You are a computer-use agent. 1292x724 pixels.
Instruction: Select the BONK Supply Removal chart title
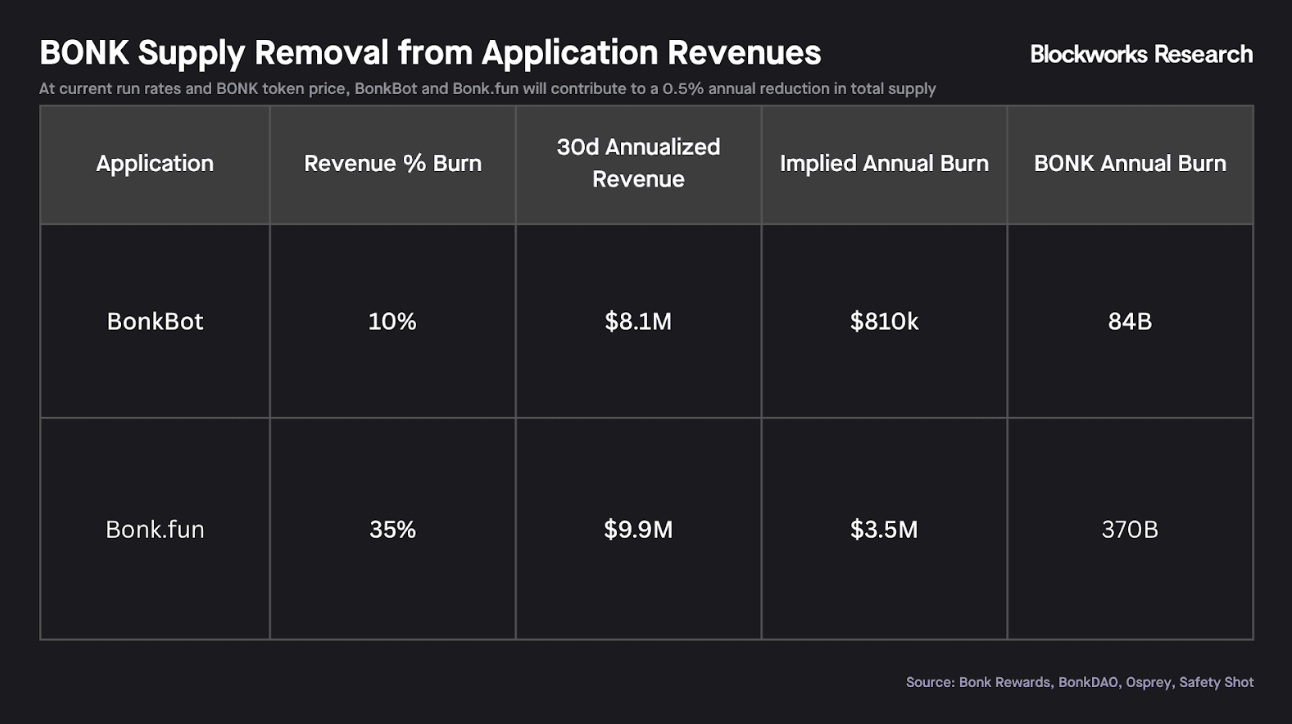coord(430,52)
